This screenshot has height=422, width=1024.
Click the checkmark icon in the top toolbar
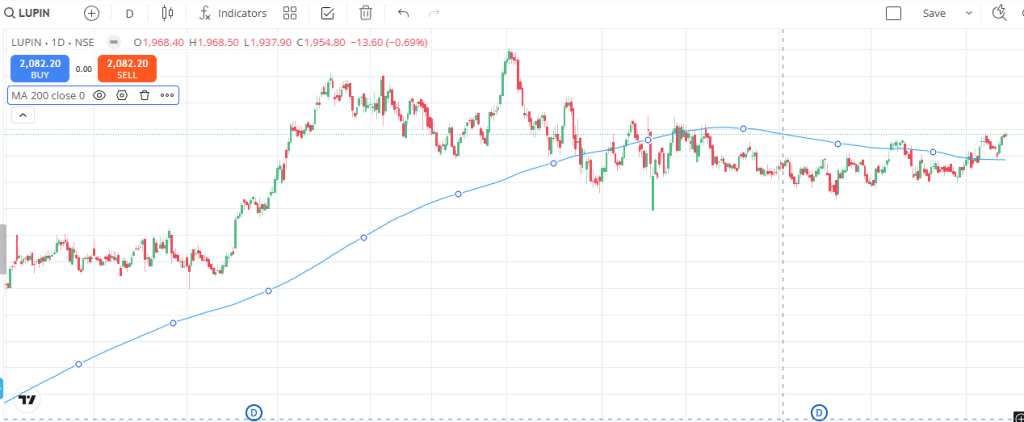coord(328,13)
